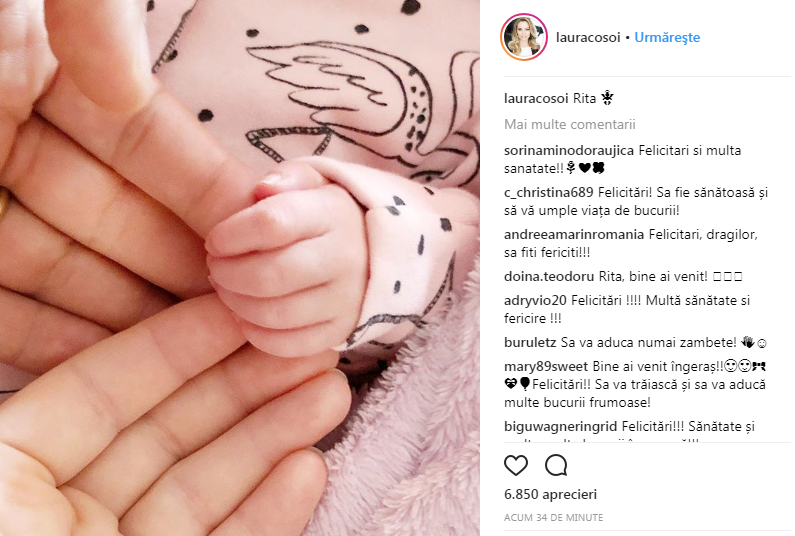
Task: Open lauracosoi username in header
Action: pyautogui.click(x=588, y=38)
